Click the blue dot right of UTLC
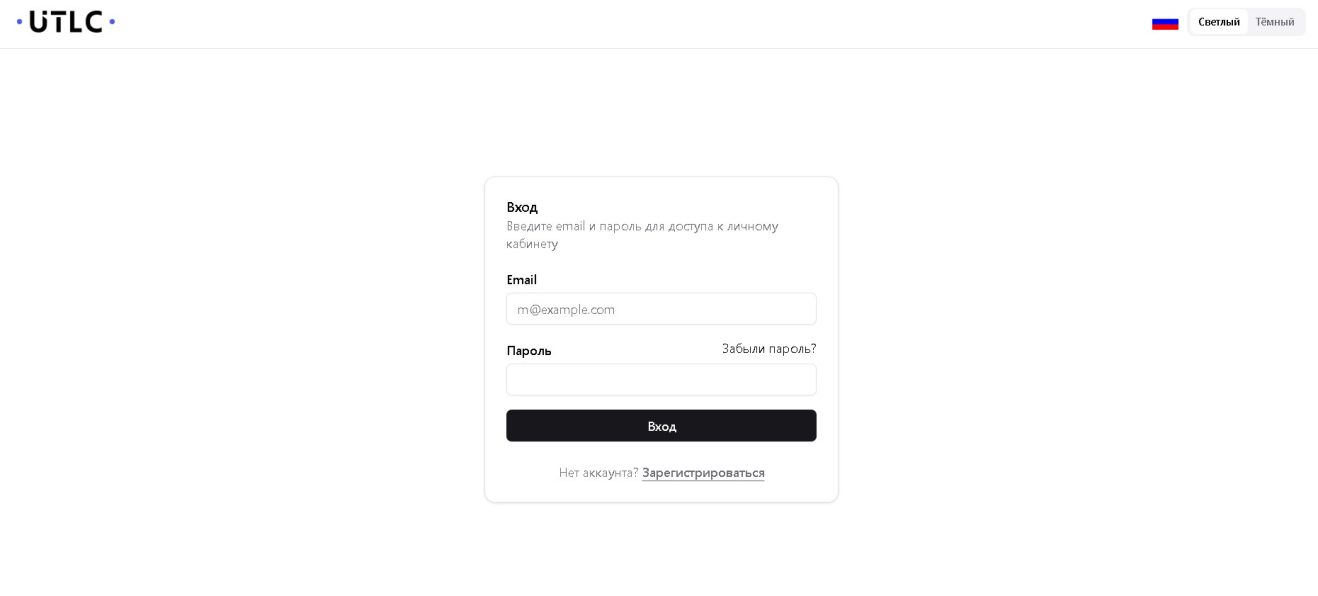The height and width of the screenshot is (596, 1318). click(x=112, y=21)
